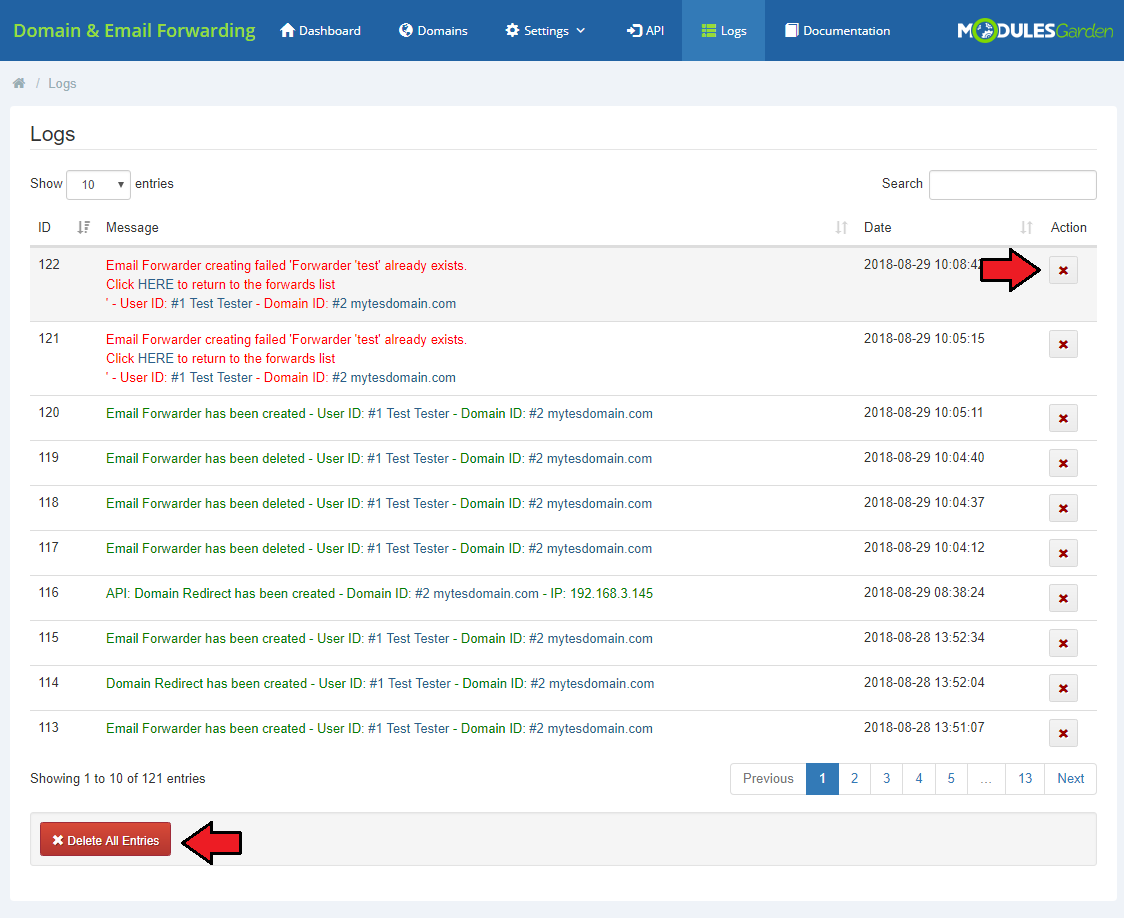The height and width of the screenshot is (918, 1124).
Task: Delete log entry 120
Action: pos(1063,418)
